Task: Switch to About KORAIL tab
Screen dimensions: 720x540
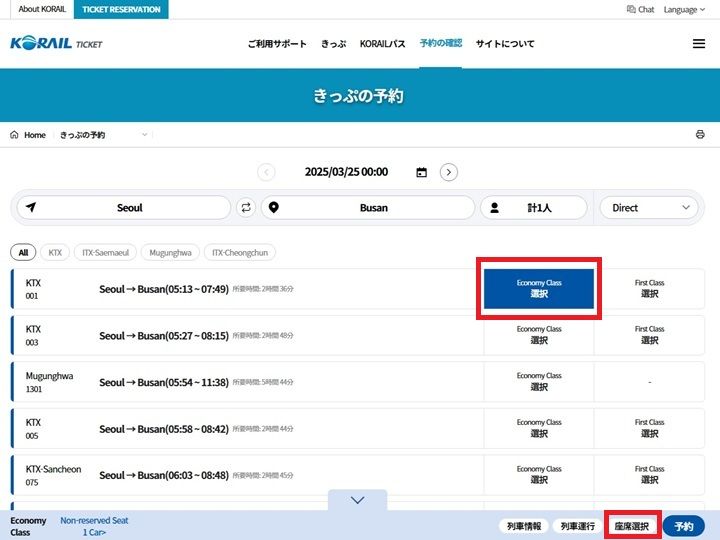Action: (42, 9)
